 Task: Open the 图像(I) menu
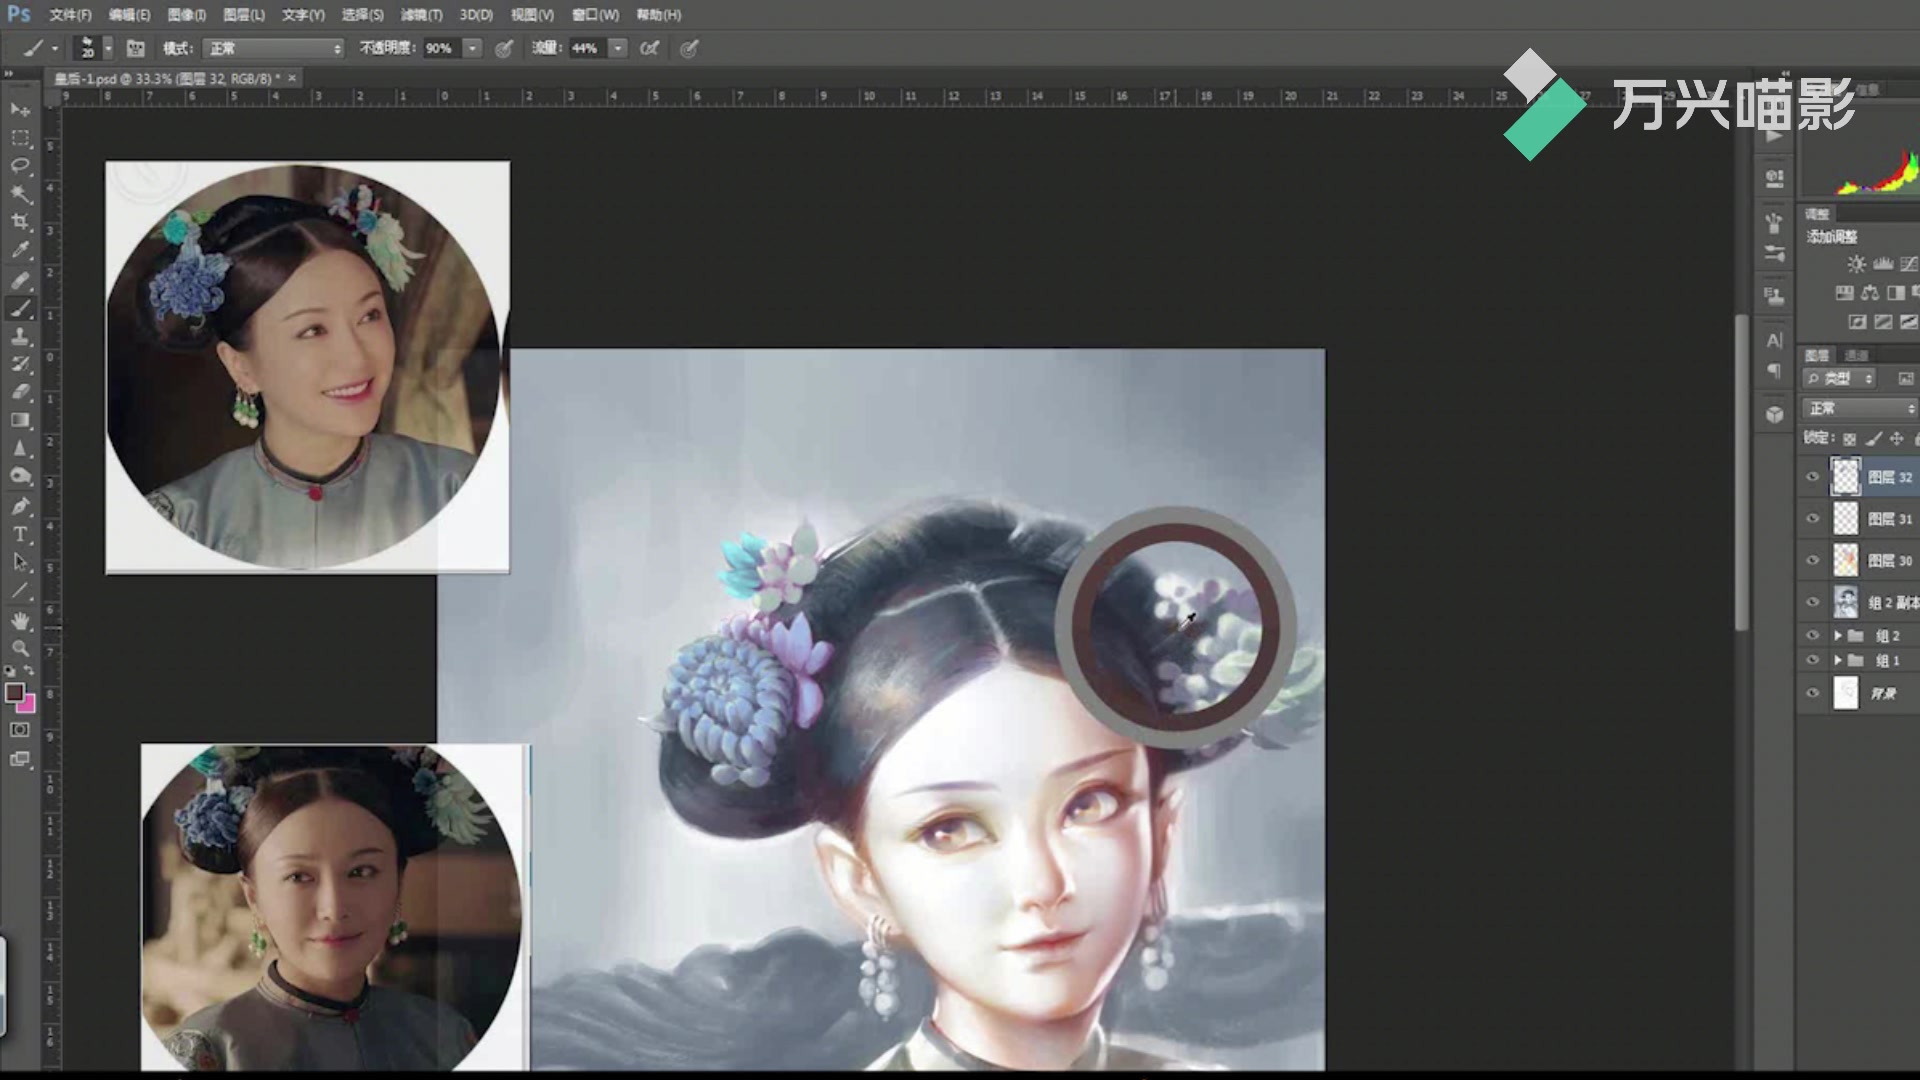coord(186,15)
